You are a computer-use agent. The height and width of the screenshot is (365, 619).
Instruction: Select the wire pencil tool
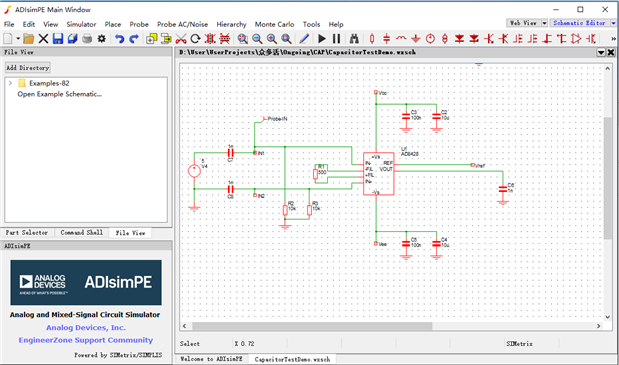tap(304, 39)
